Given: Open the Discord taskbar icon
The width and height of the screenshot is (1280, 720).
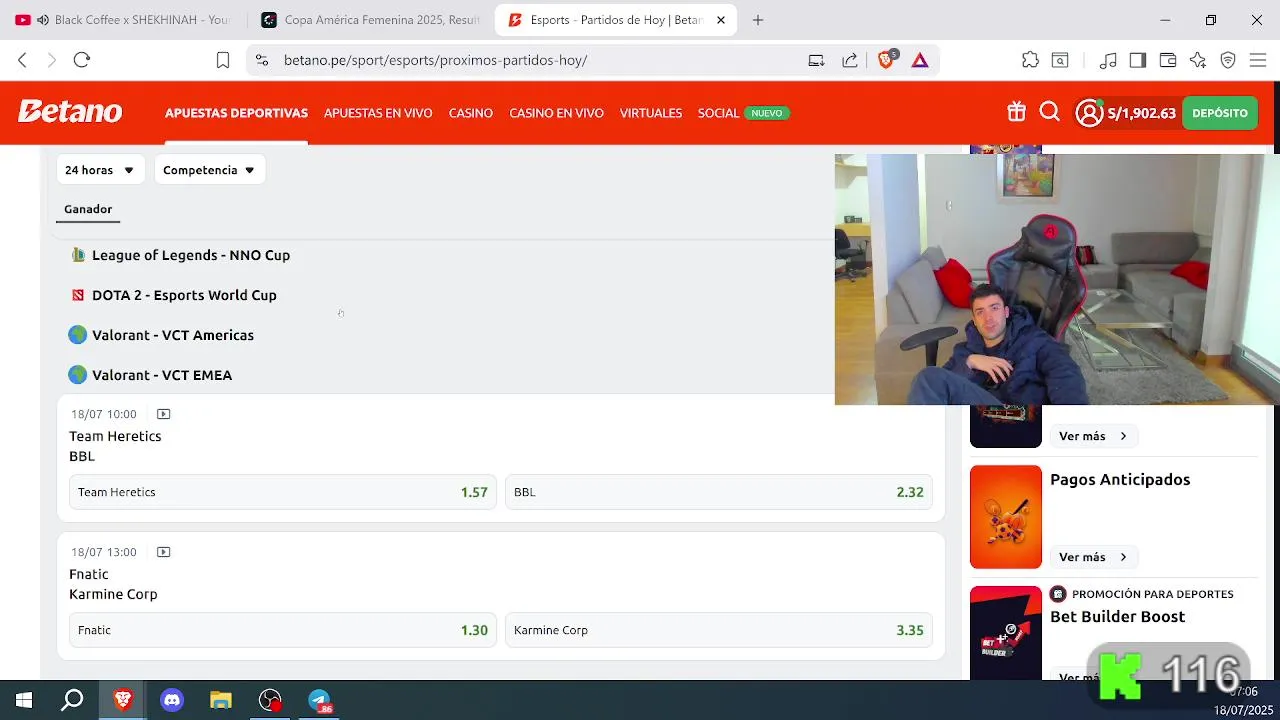Looking at the screenshot, I should click(x=172, y=700).
